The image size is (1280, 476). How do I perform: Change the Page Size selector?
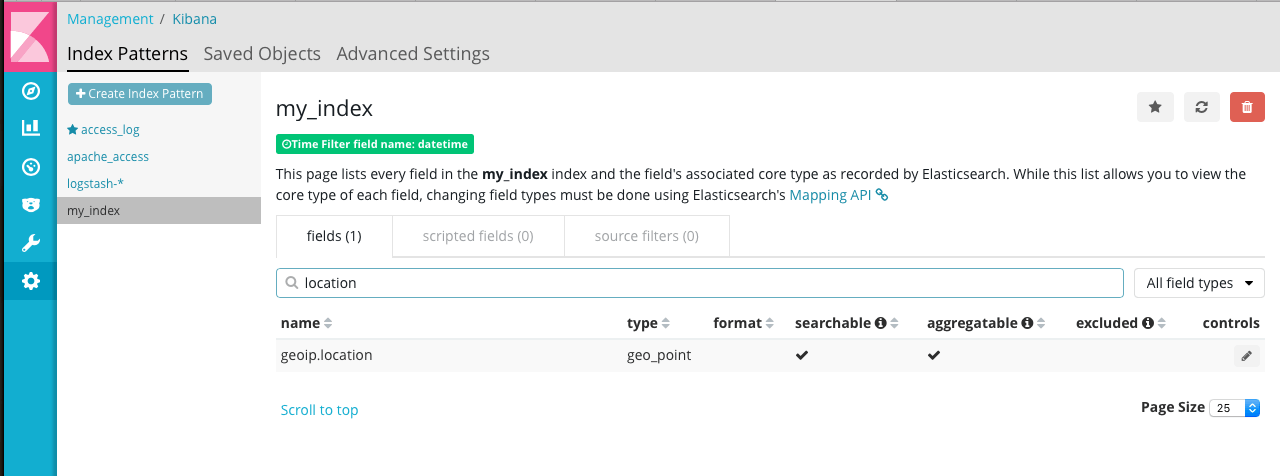1234,408
